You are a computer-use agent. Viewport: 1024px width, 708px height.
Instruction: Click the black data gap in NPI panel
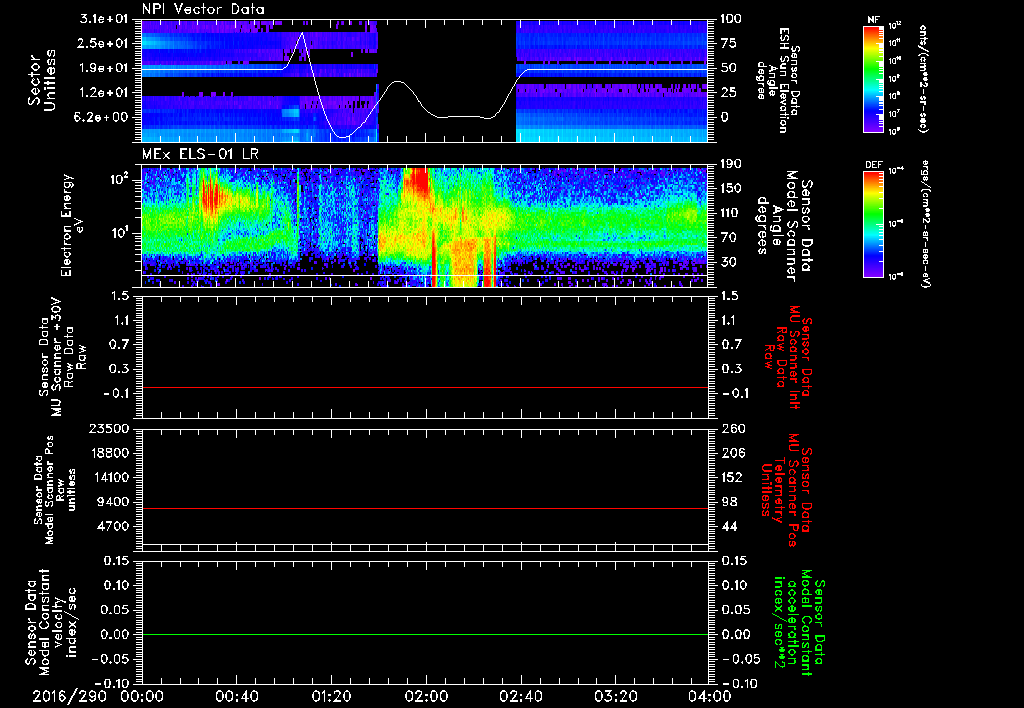pos(447,80)
